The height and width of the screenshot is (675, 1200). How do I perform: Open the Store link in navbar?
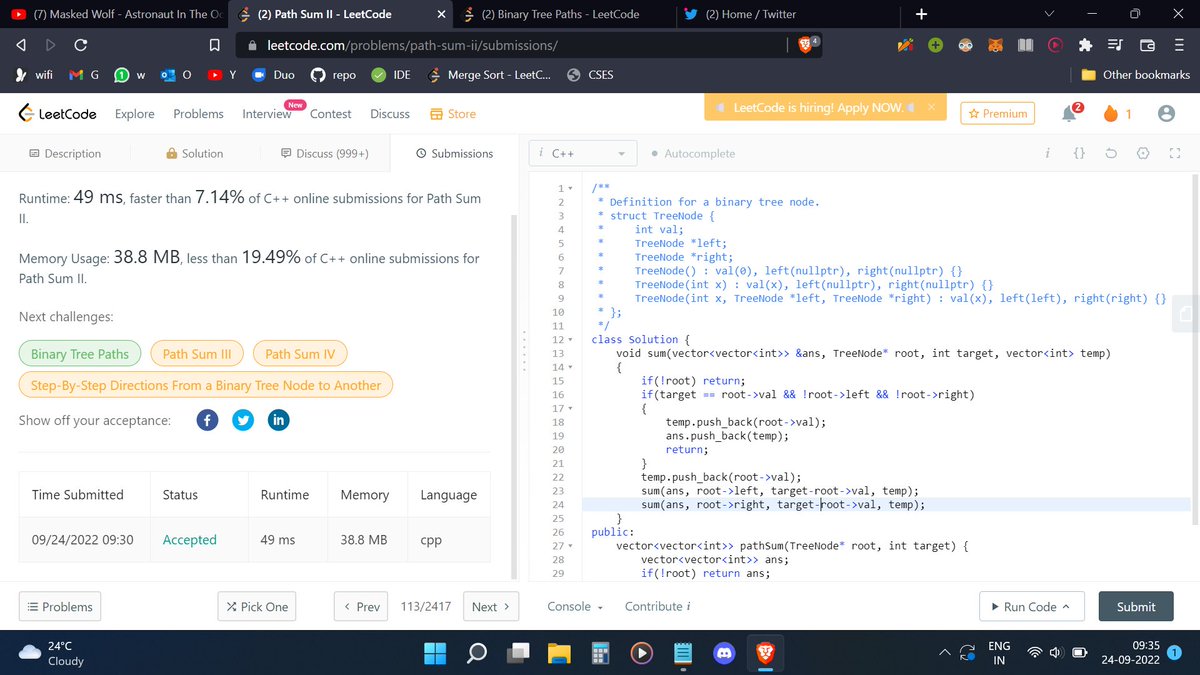[453, 114]
